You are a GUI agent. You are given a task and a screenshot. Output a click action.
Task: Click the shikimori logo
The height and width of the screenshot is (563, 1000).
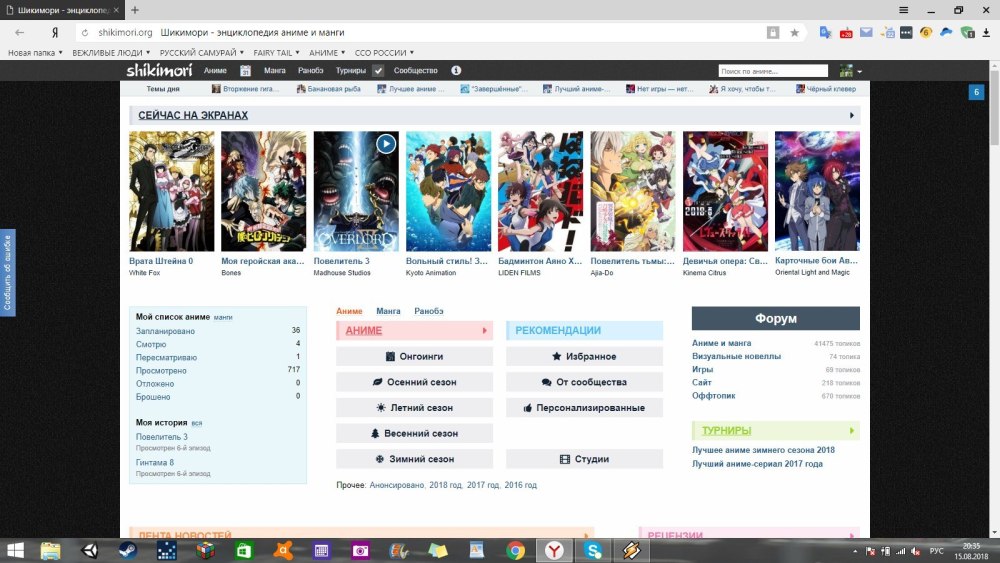[x=159, y=70]
